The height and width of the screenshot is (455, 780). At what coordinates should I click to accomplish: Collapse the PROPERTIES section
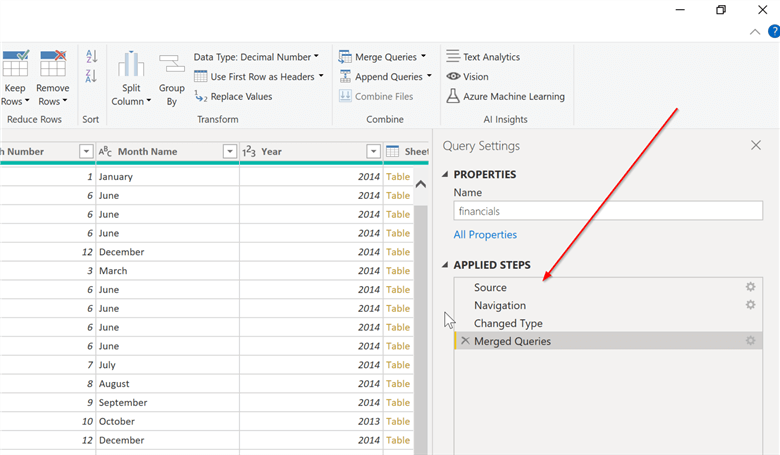pyautogui.click(x=446, y=174)
